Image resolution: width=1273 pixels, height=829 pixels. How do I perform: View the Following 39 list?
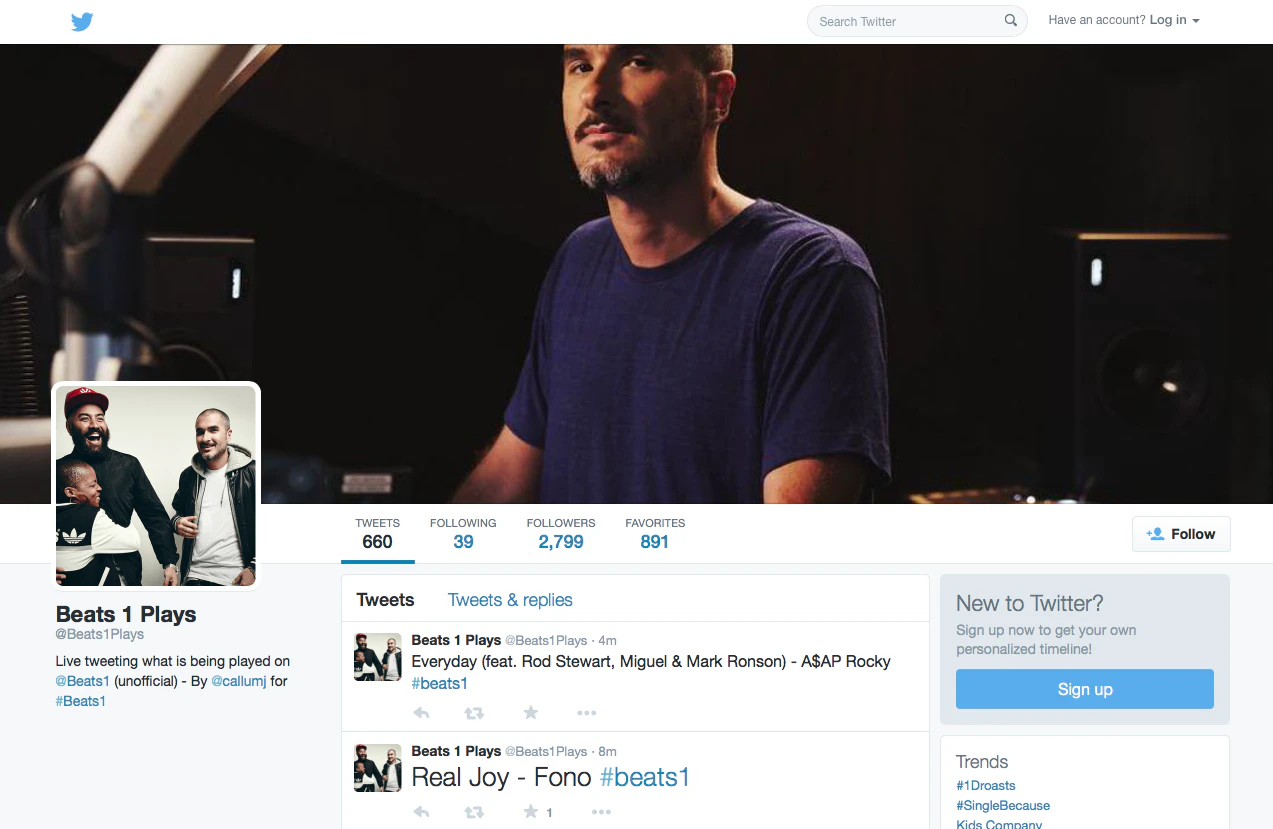tap(463, 535)
